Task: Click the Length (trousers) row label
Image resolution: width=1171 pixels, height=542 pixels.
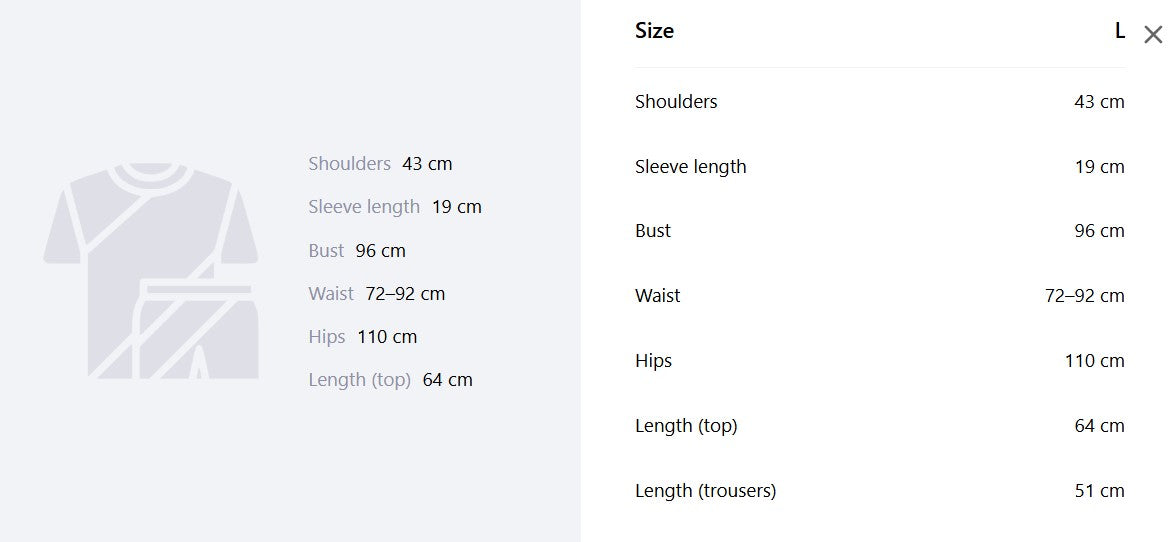Action: coord(706,490)
